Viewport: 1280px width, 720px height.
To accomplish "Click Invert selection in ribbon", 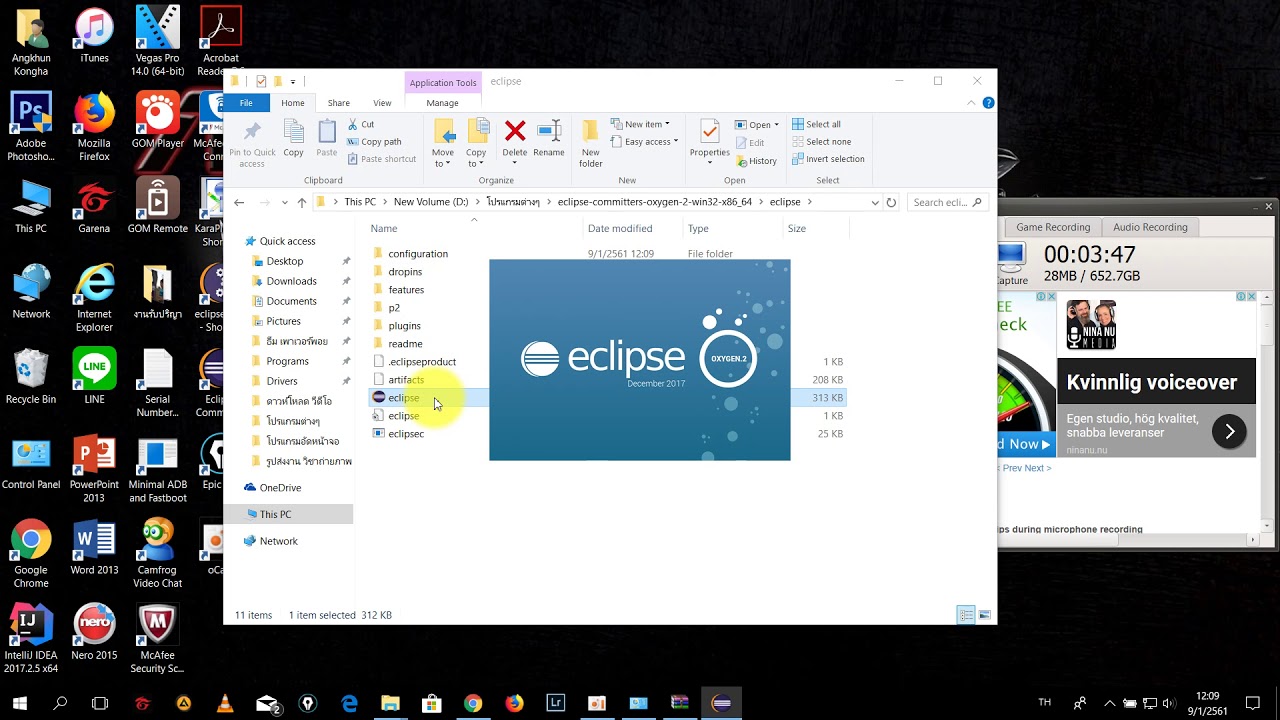I will [x=828, y=159].
